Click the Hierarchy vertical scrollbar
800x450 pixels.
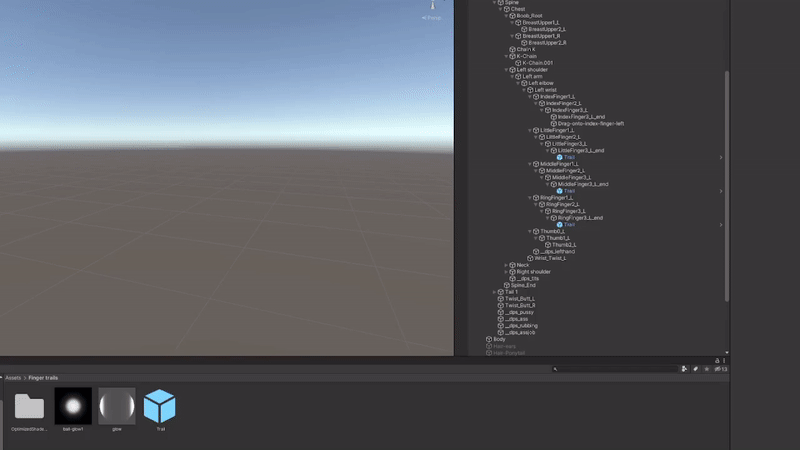click(x=727, y=186)
